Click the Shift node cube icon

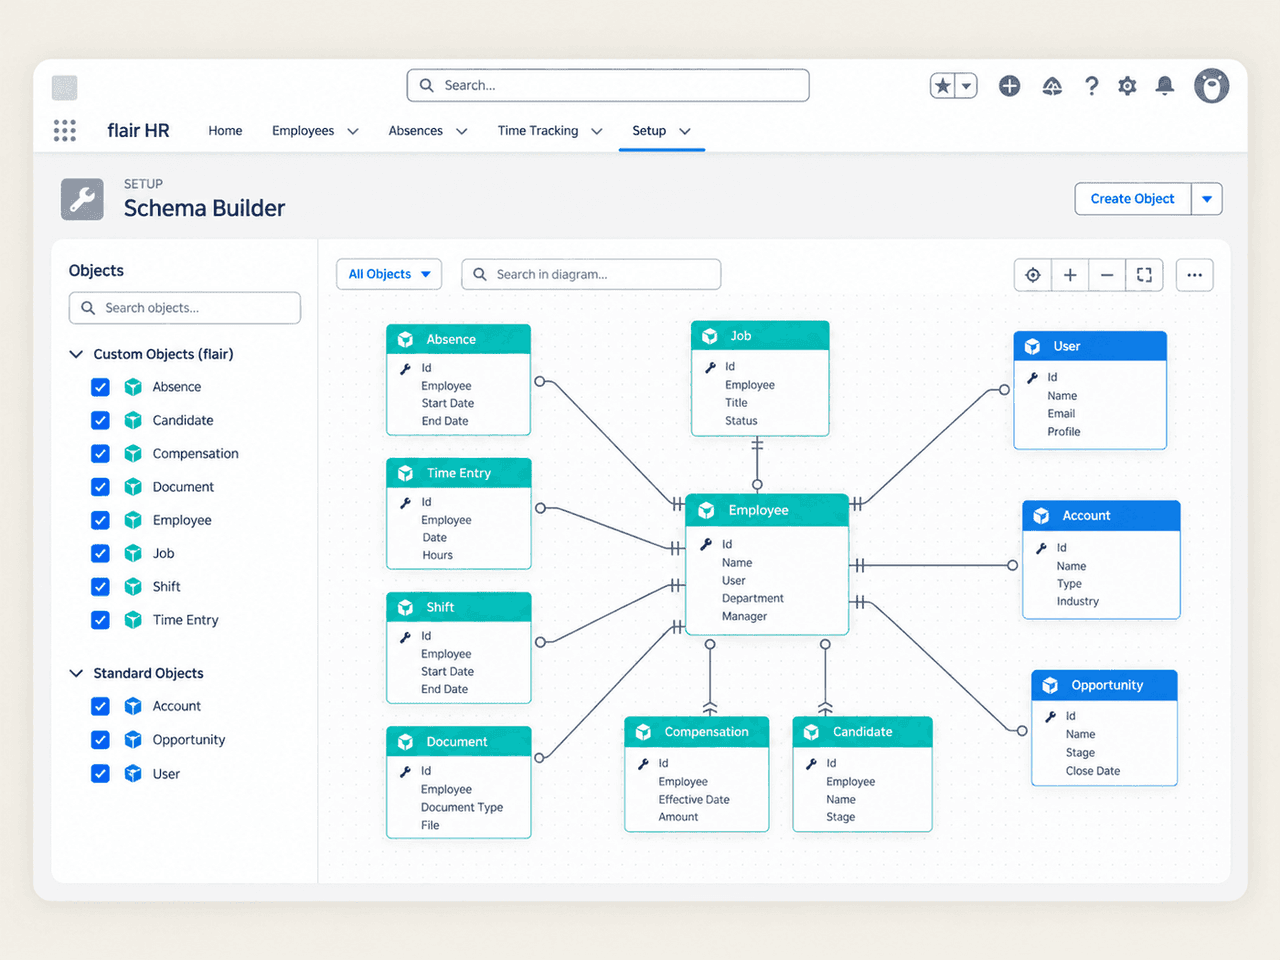405,607
